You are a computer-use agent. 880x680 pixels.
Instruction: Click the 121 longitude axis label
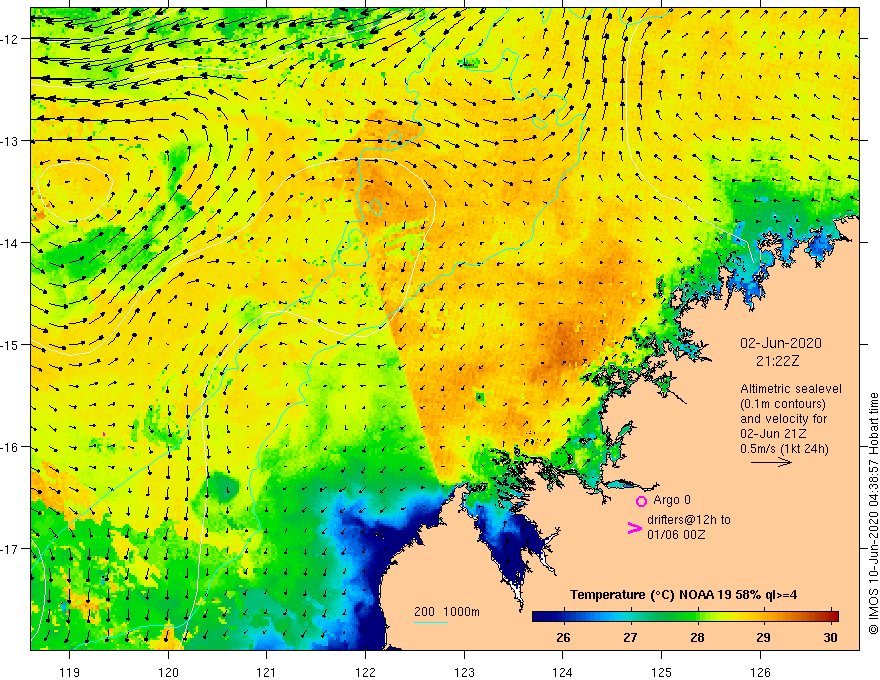(267, 672)
